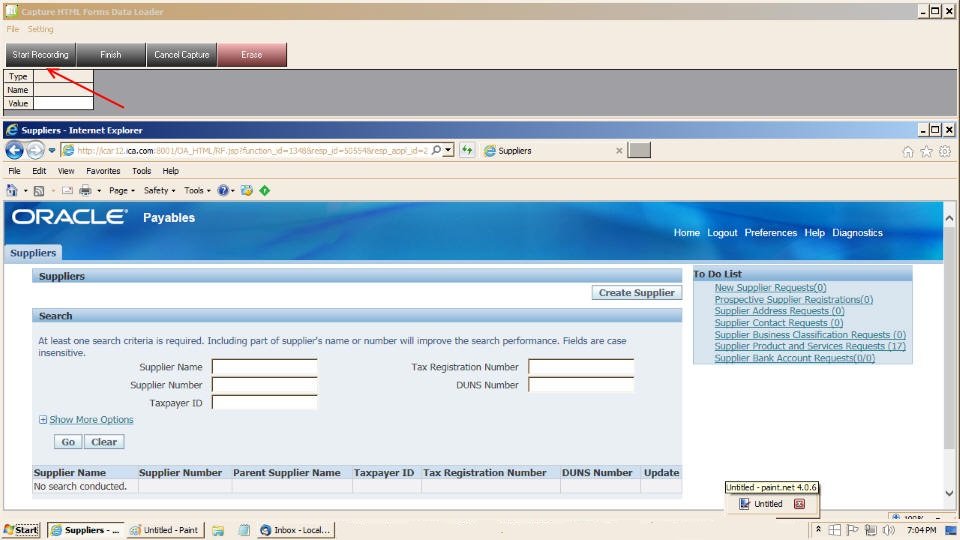960x540 pixels.
Task: Open the Page dropdown menu
Action: tap(121, 190)
